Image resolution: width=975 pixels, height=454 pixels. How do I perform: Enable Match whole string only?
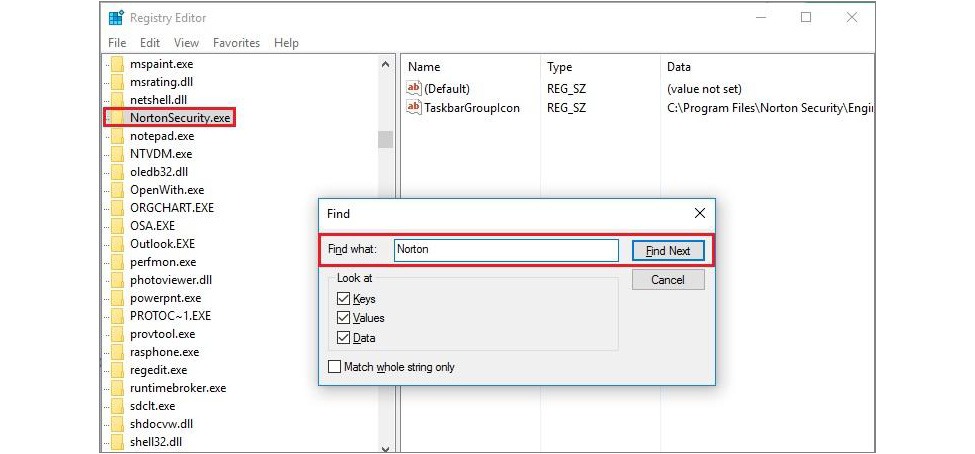pos(335,367)
